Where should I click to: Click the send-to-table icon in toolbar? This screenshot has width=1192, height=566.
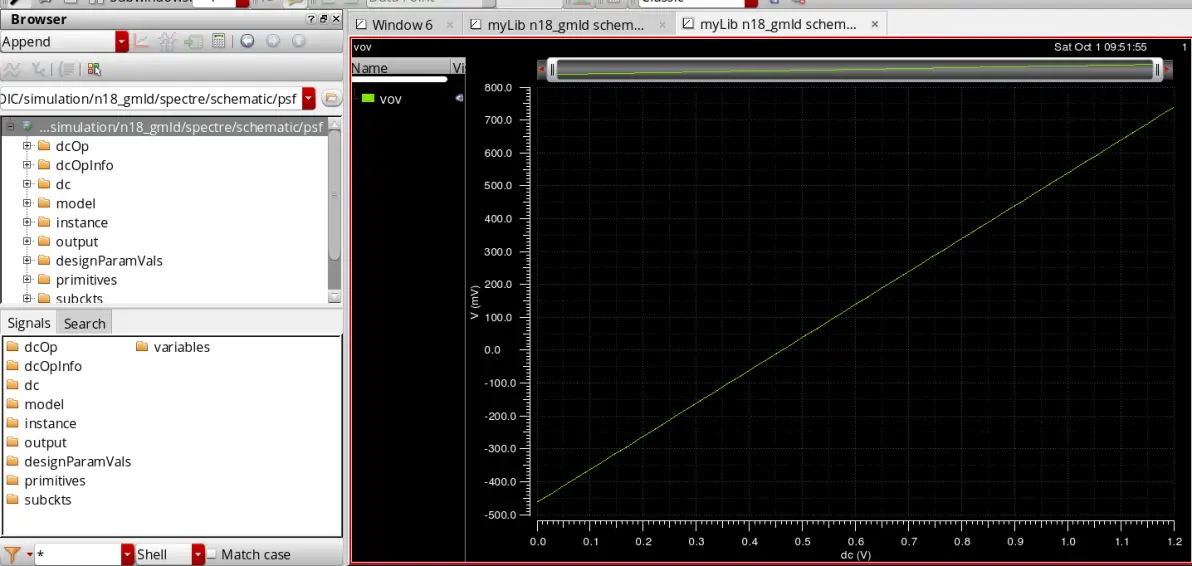click(192, 42)
